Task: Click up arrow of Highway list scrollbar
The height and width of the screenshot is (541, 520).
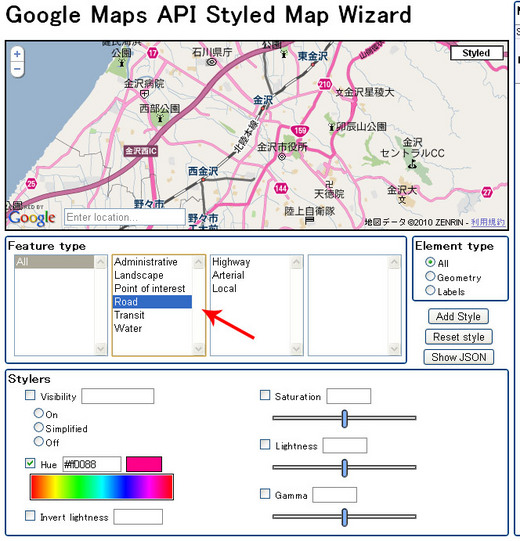Action: (x=296, y=262)
